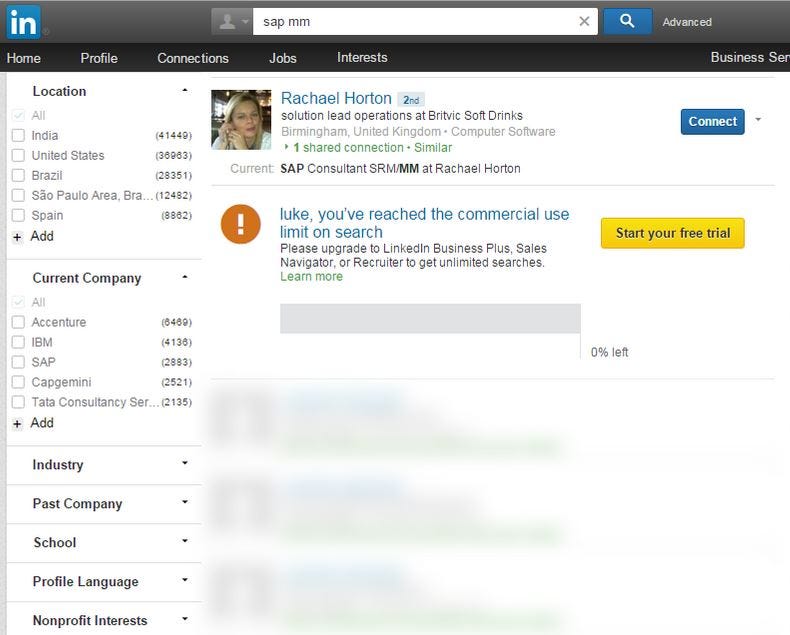
Task: Click the blue search magnifier button
Action: [627, 21]
